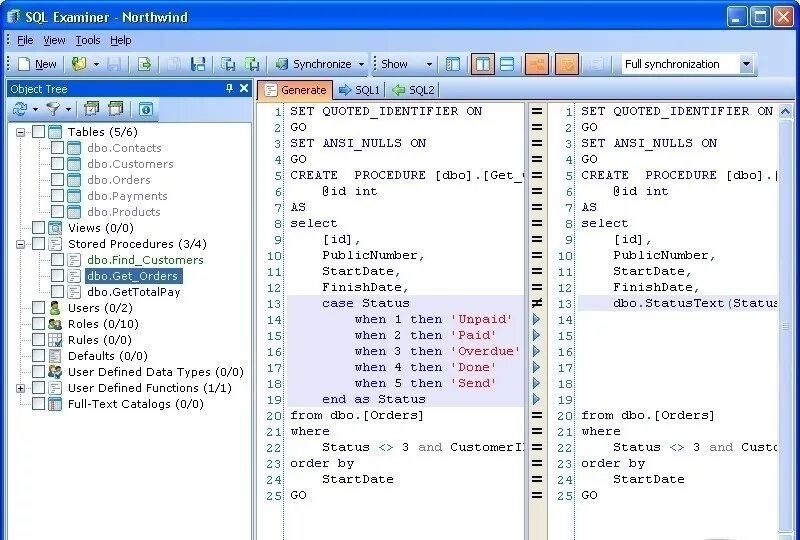Click the uncheck all objects icon
This screenshot has height=540, width=800.
tap(116, 109)
